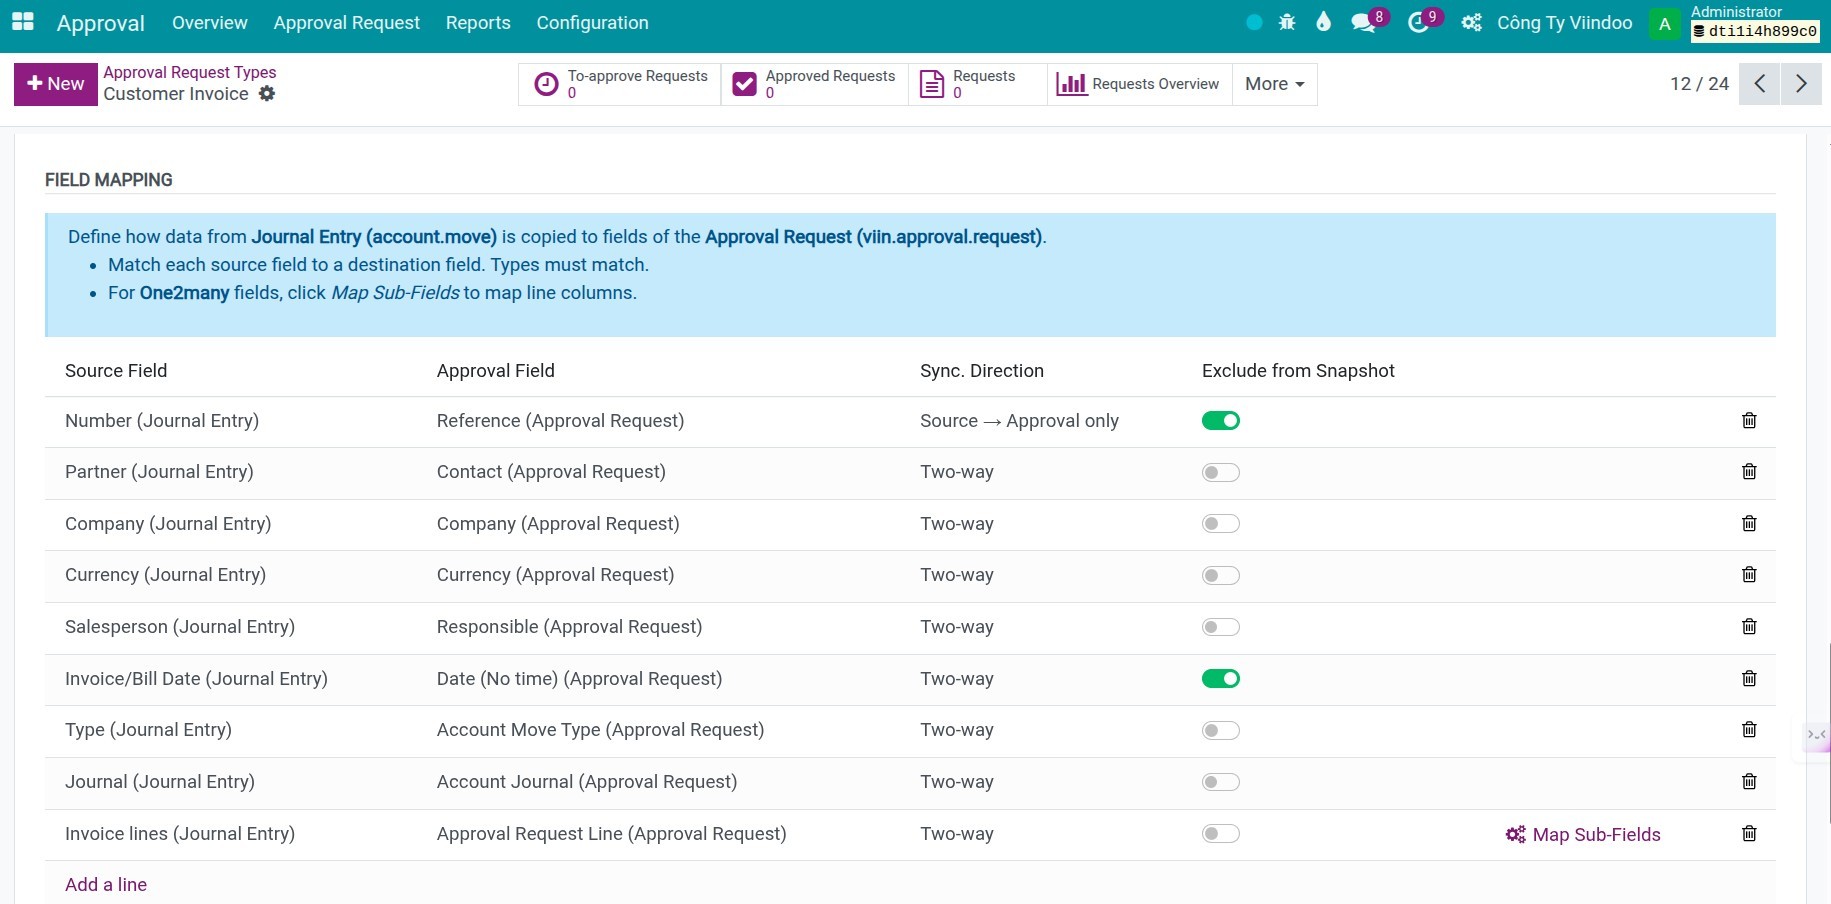Delete the Partner (Journal Entry) mapping row
The image size is (1831, 904).
click(x=1749, y=472)
